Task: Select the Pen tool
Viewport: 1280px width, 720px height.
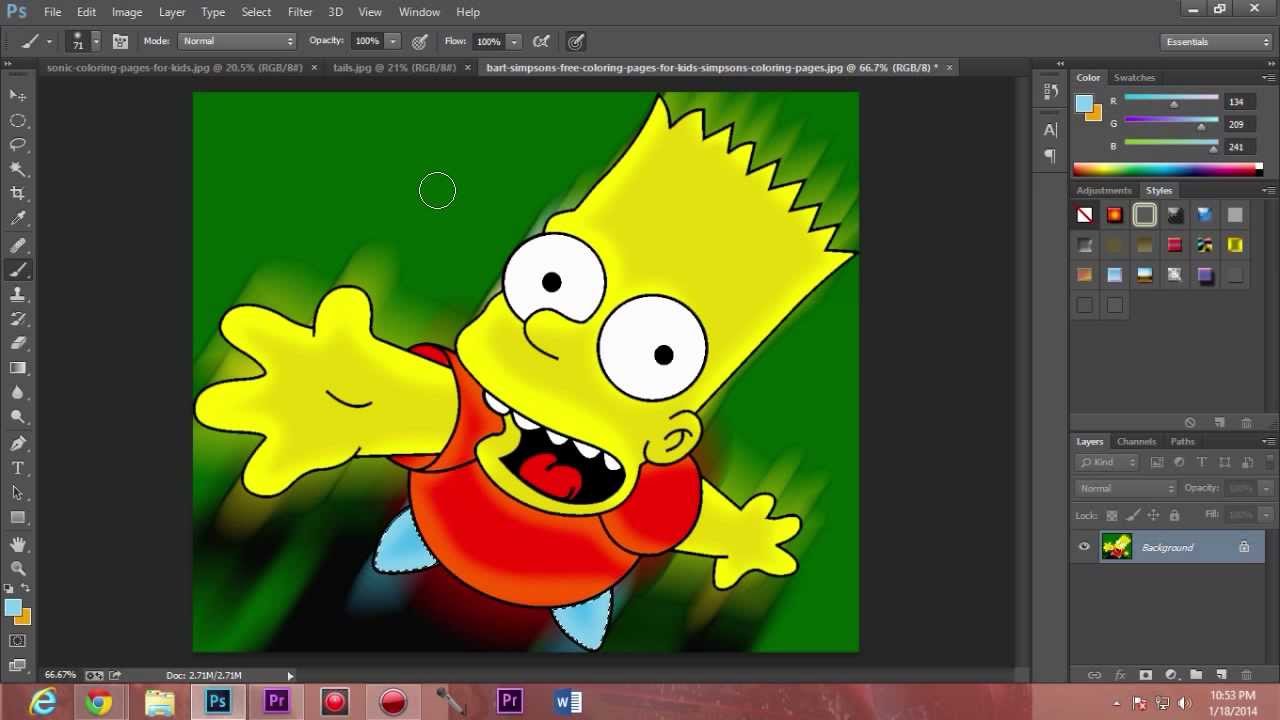Action: [18, 443]
